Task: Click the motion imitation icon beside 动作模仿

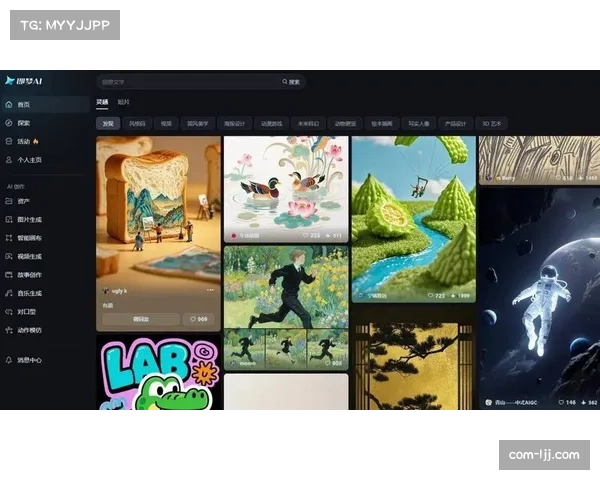Action: click(9, 330)
